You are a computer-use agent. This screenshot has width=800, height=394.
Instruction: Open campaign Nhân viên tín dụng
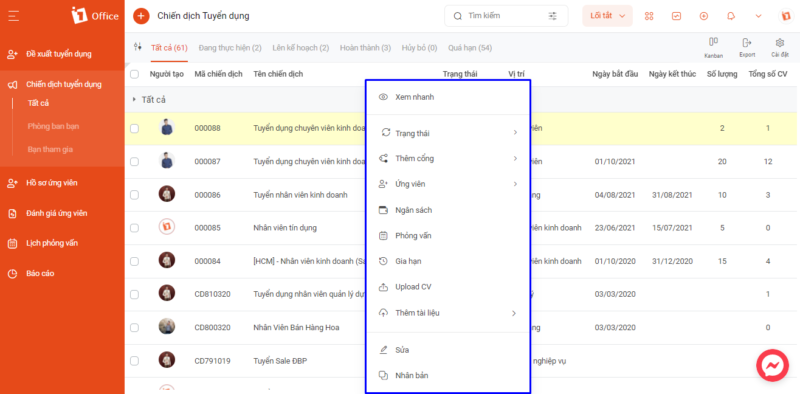point(285,228)
